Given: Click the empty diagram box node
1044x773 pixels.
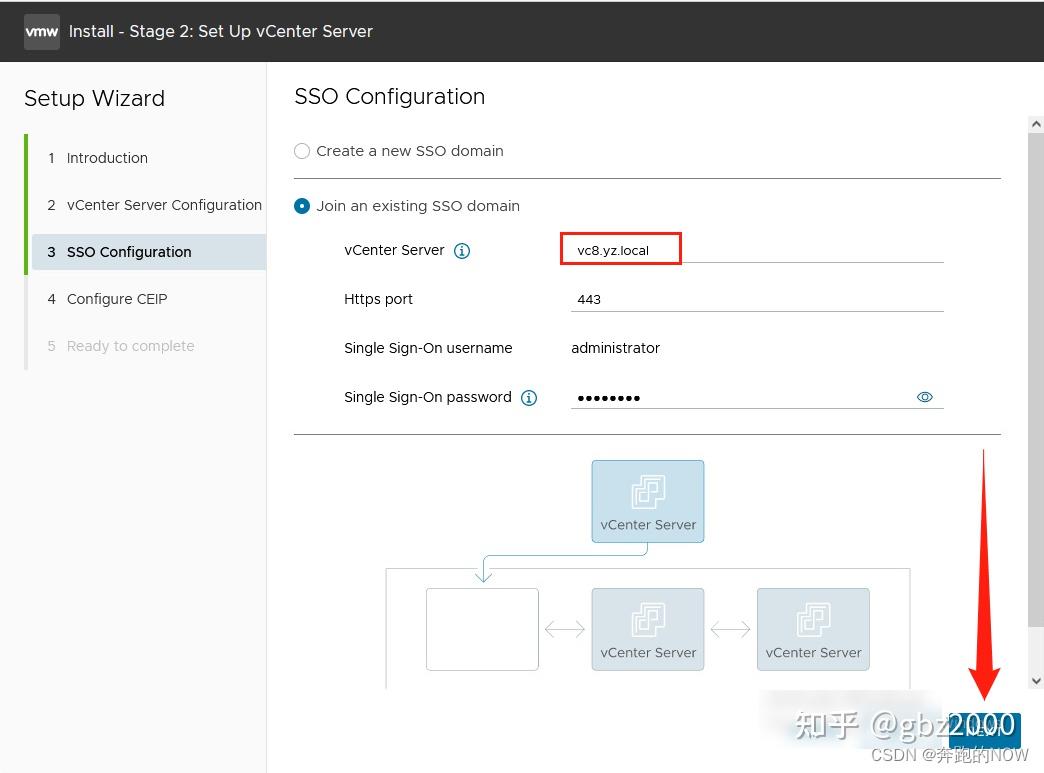Looking at the screenshot, I should 482,629.
